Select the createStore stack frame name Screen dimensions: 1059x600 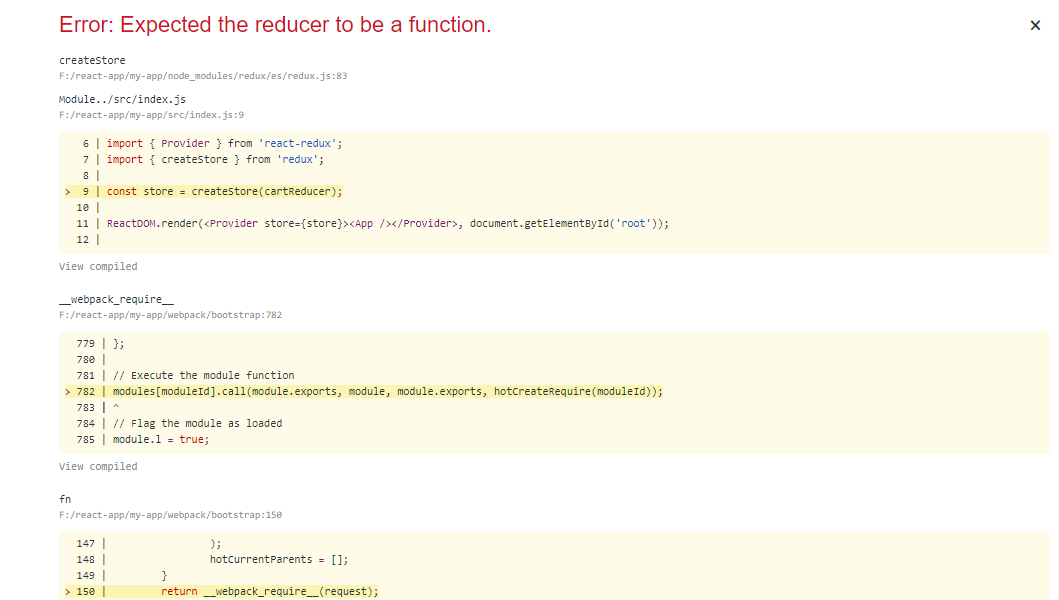pos(92,60)
